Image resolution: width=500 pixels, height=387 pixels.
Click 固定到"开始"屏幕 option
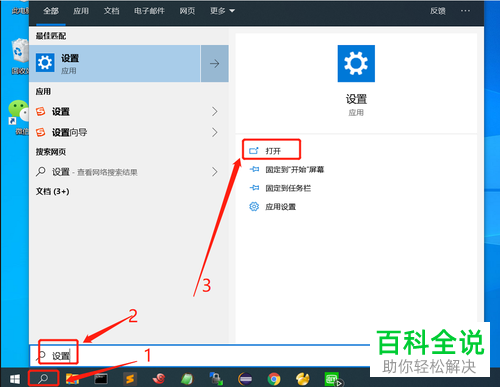pyautogui.click(x=295, y=170)
